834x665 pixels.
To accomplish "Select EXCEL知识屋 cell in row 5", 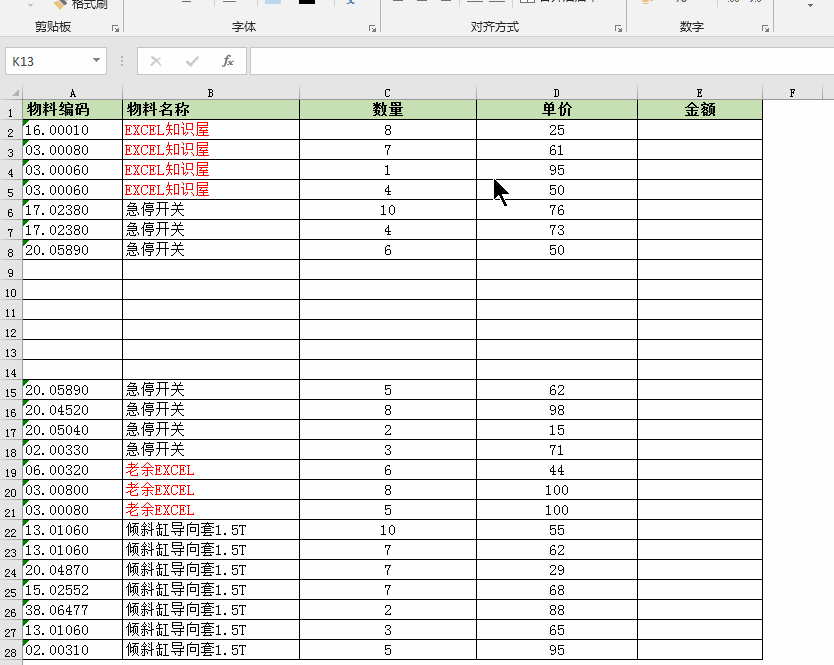I will (211, 190).
